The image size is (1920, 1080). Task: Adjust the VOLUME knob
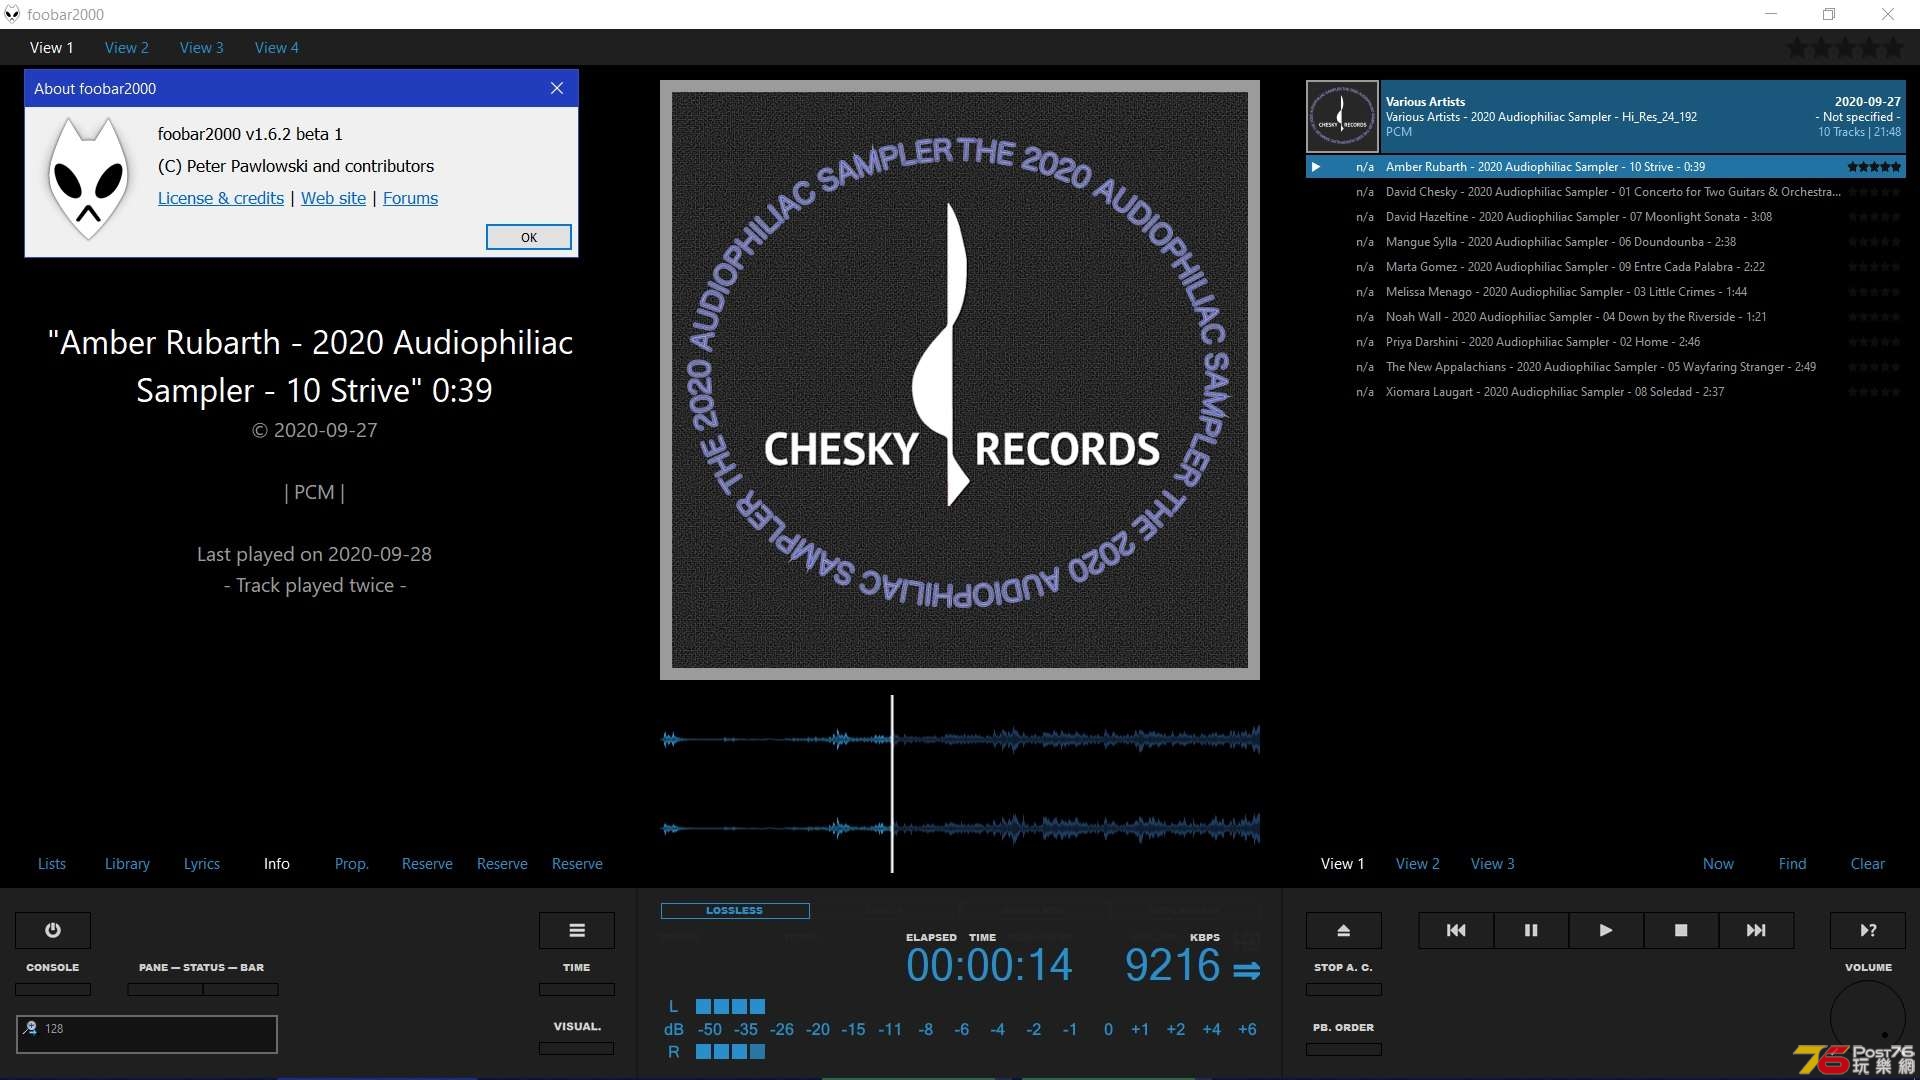click(1868, 1018)
